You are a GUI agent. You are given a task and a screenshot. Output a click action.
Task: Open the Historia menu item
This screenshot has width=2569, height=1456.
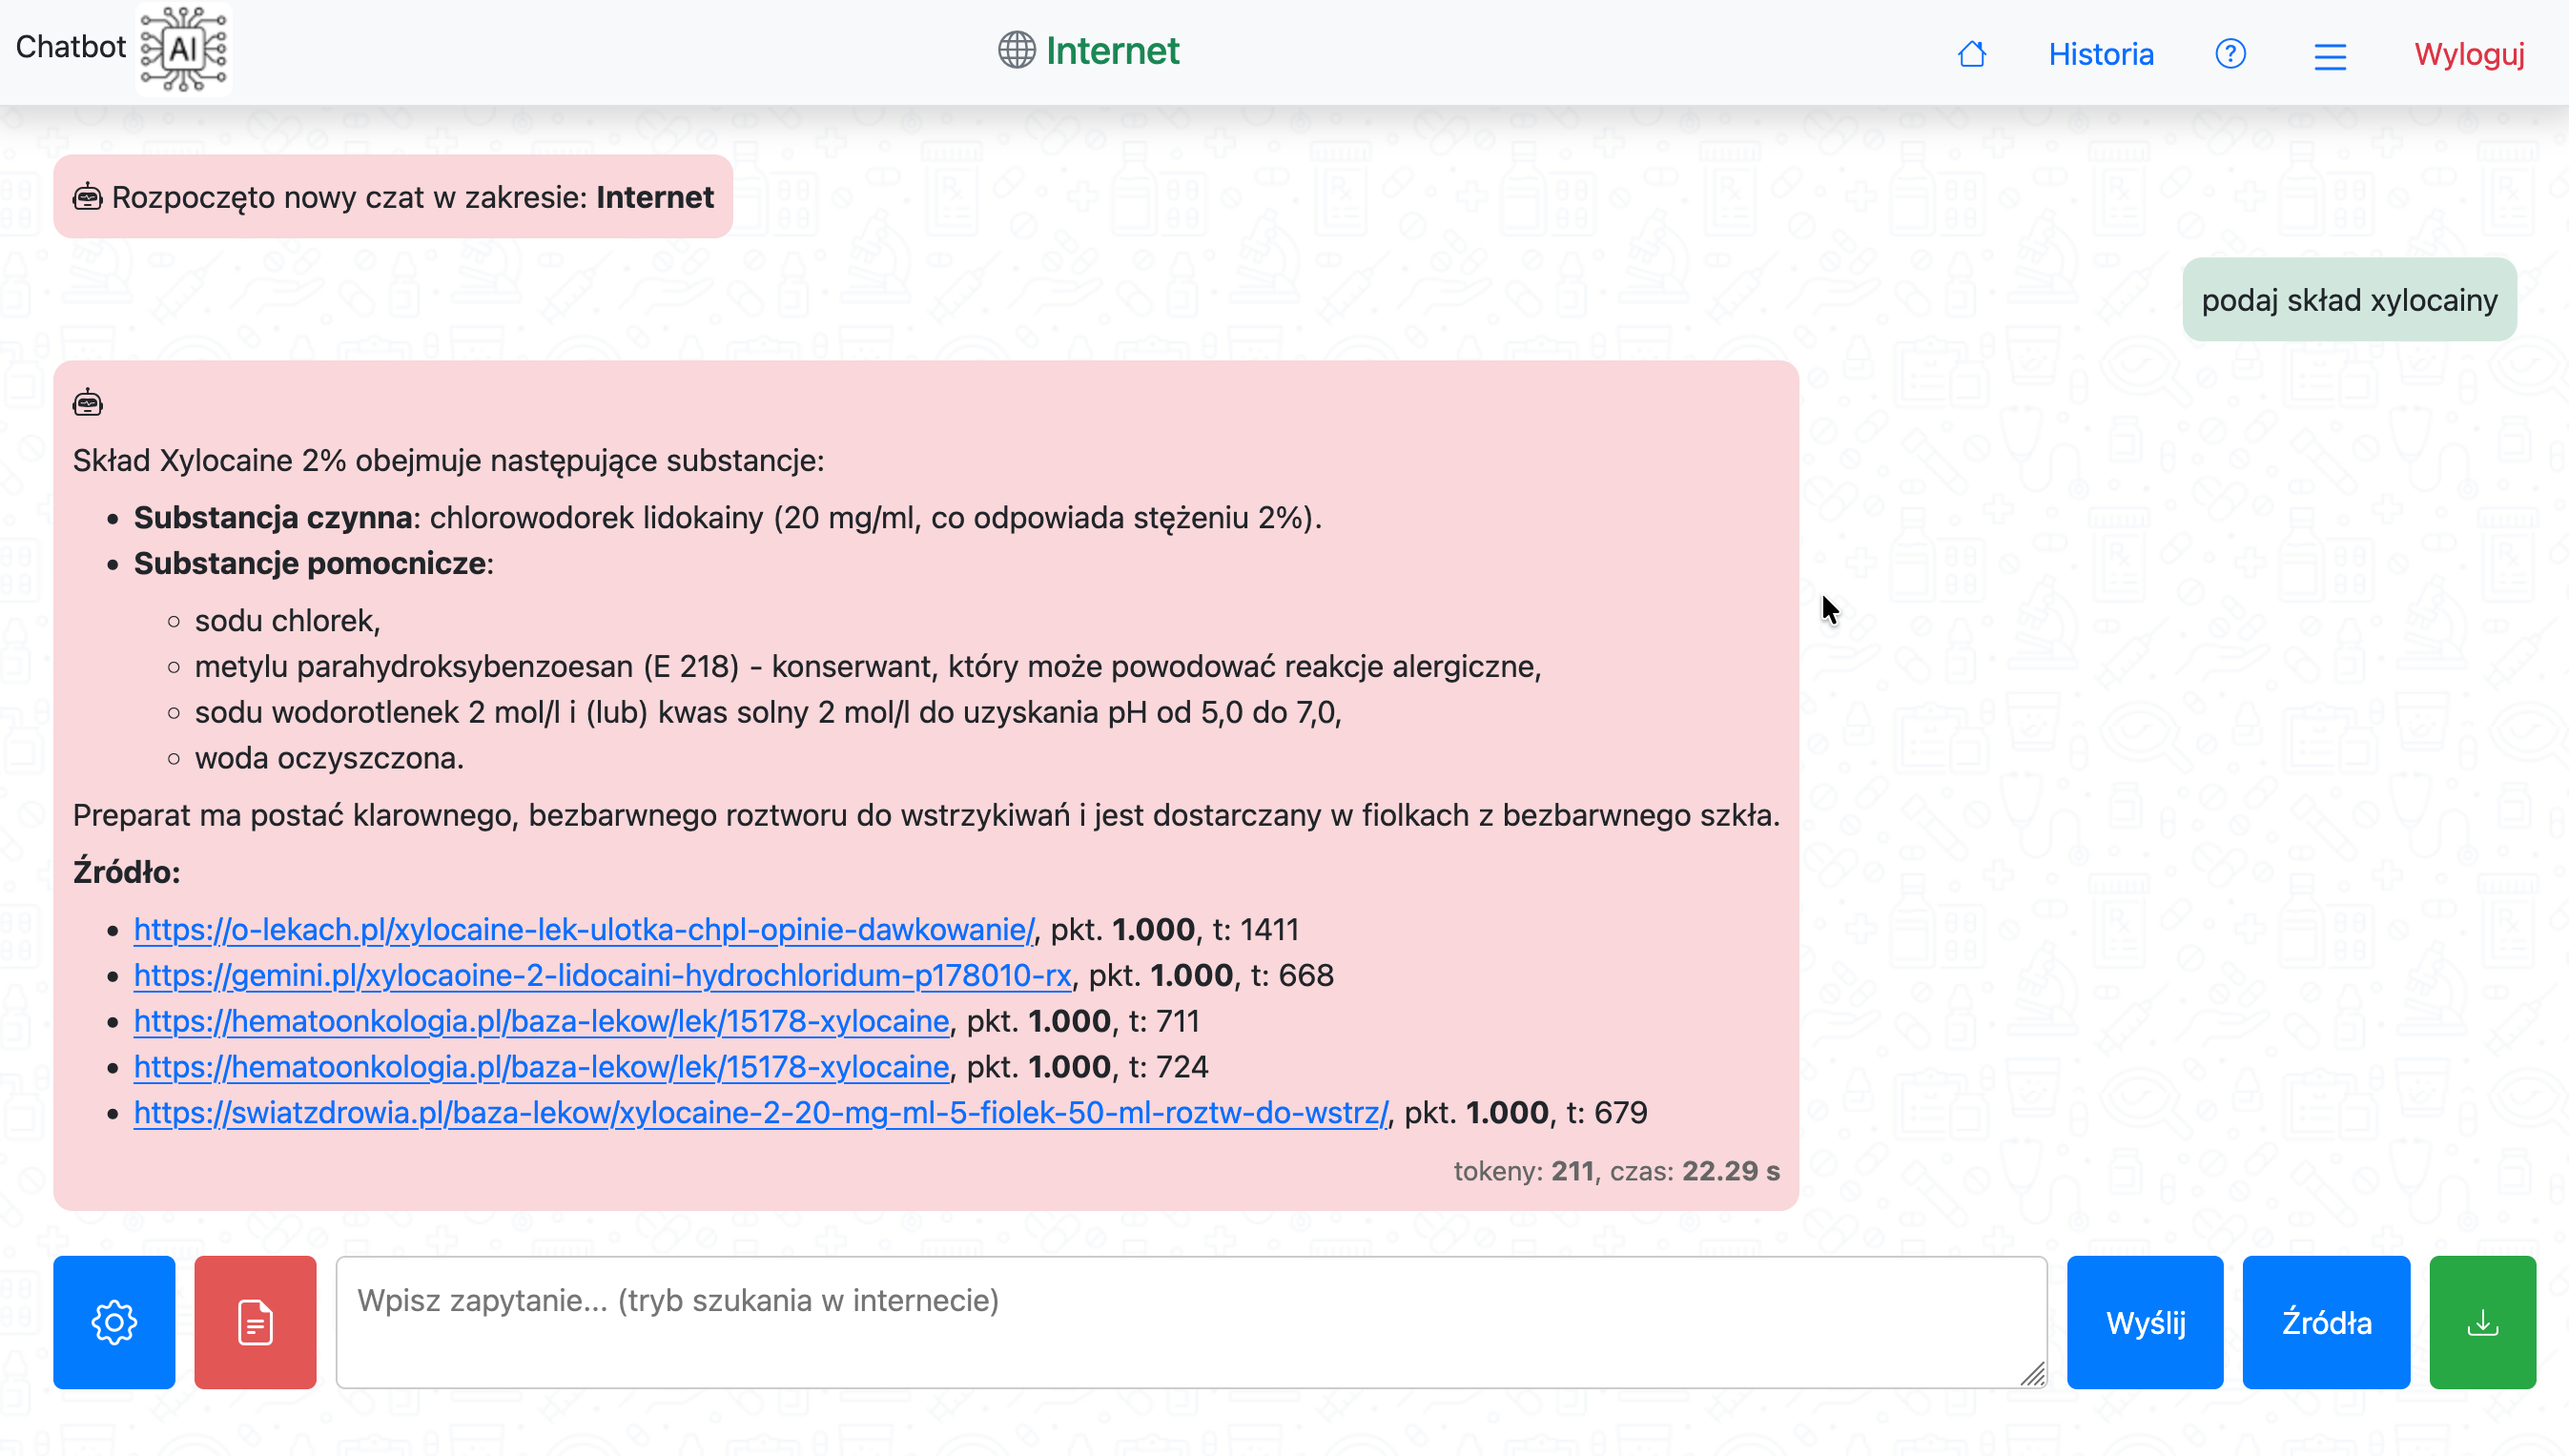point(2100,54)
